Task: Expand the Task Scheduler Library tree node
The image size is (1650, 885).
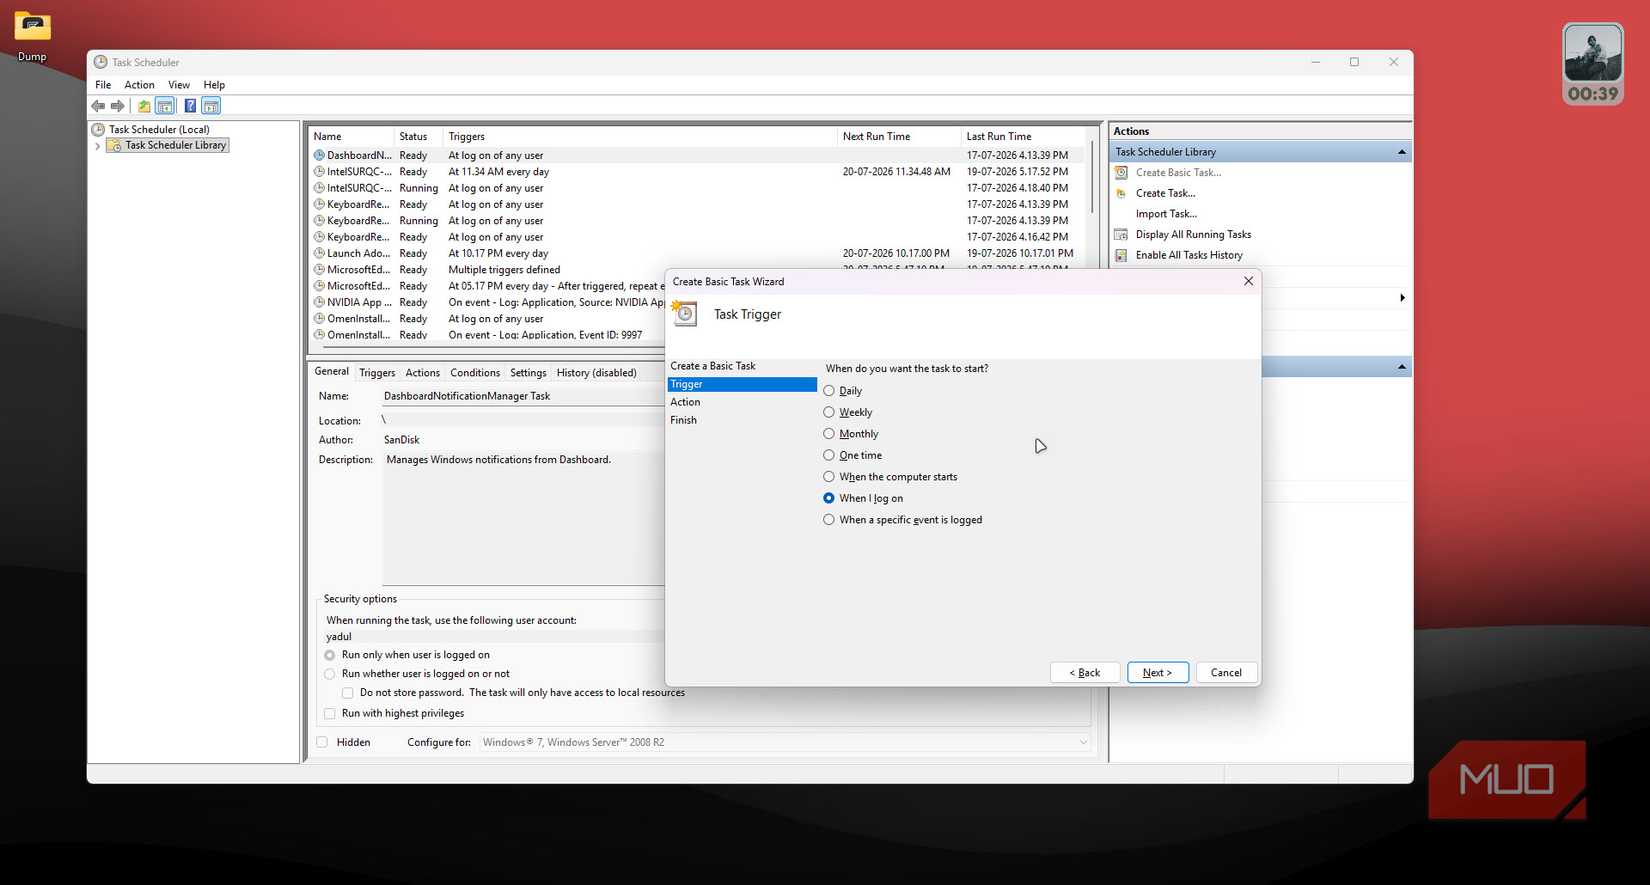Action: coord(97,146)
